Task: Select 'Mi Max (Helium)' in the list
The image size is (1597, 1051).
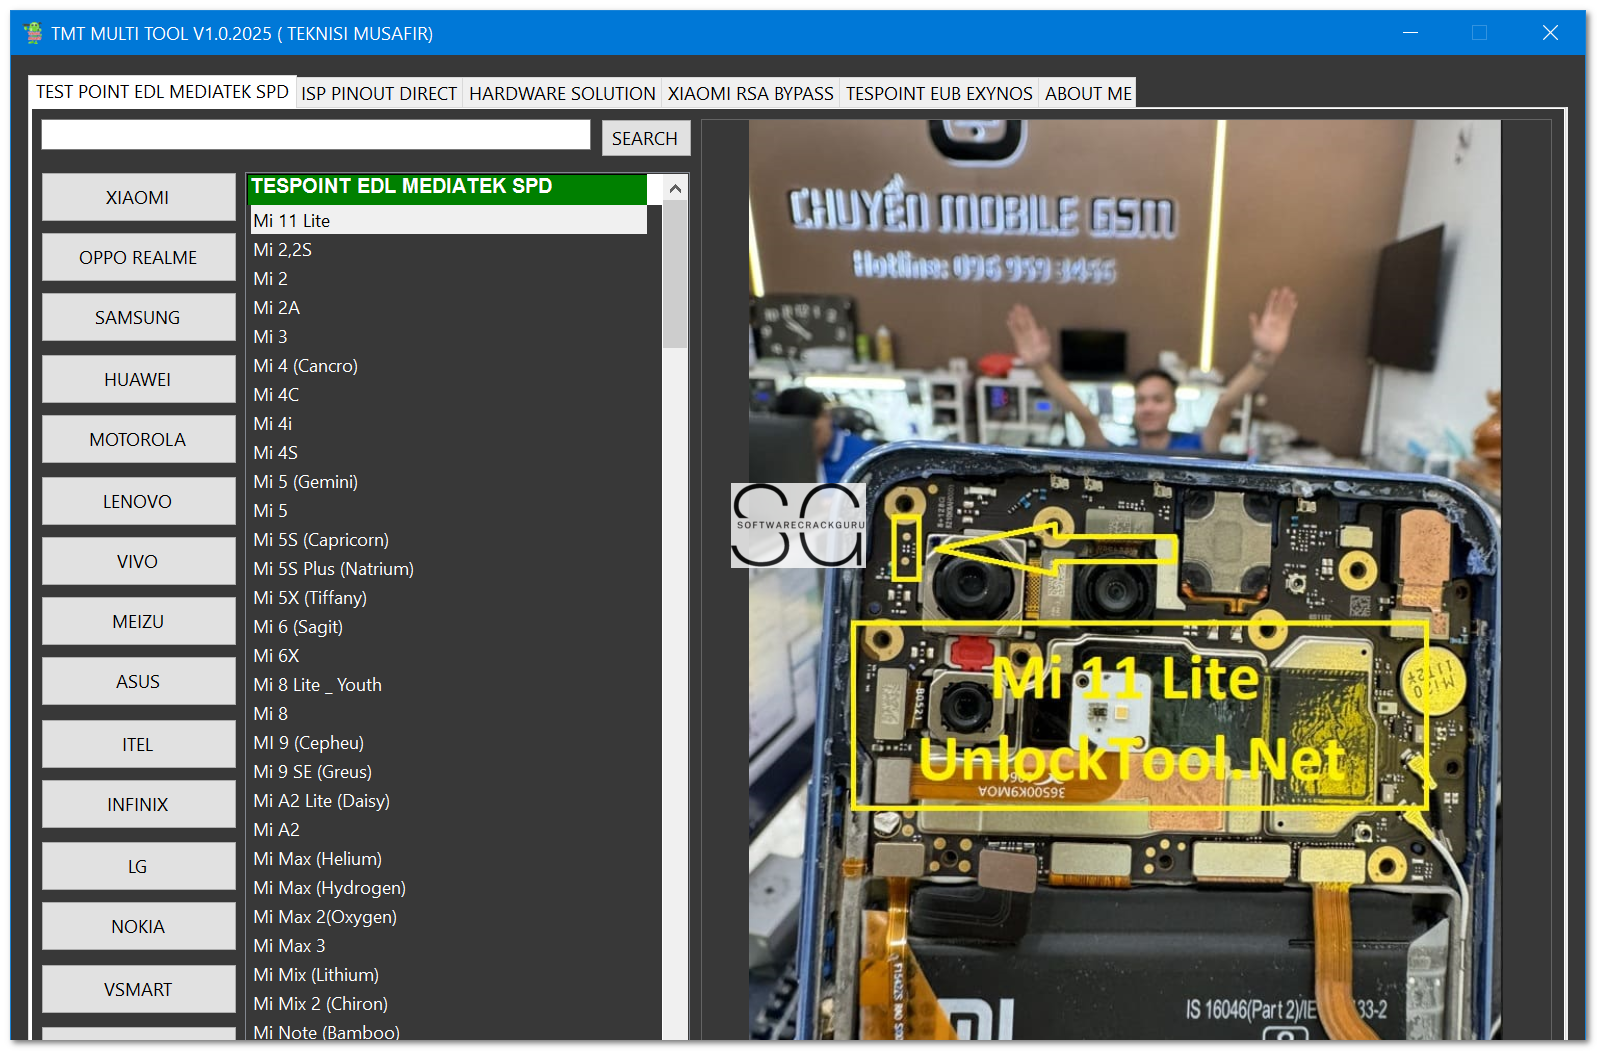Action: click(x=449, y=858)
